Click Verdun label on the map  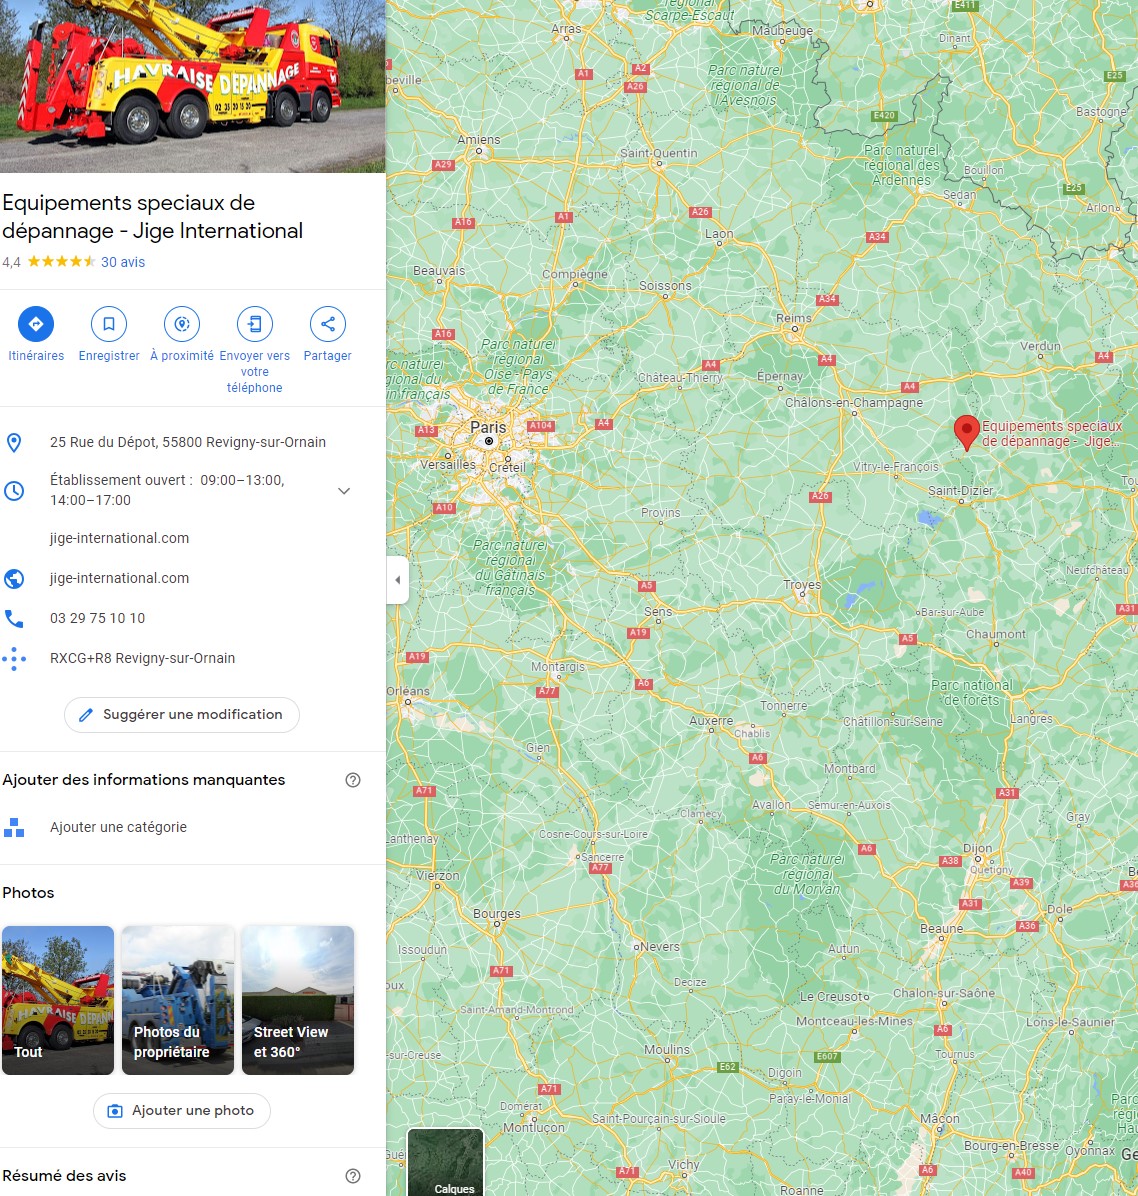1040,346
